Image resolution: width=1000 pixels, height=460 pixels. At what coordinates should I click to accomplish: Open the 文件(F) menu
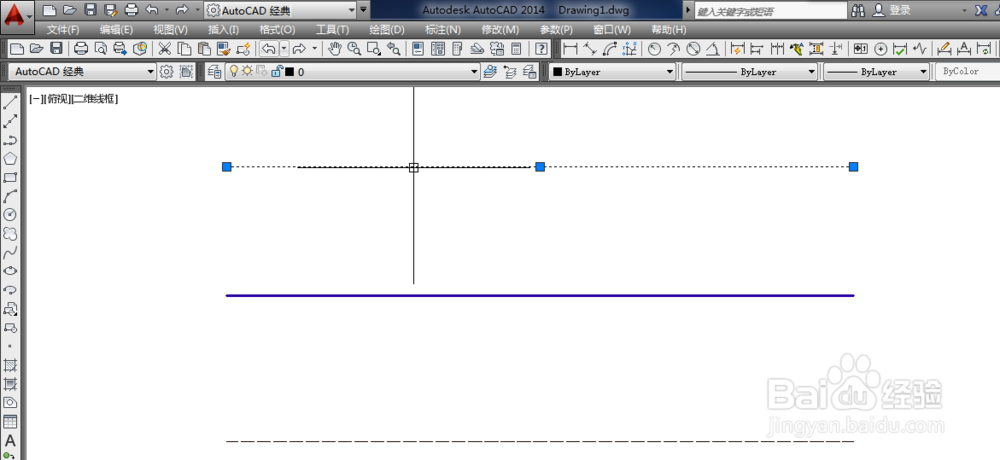pyautogui.click(x=63, y=30)
